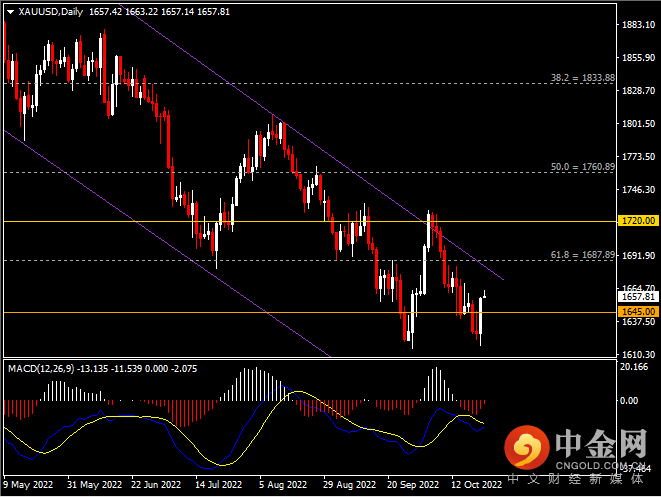Viewport: 661px width, 497px height.
Task: Click the OHLC values 1657.42 1663.22 1657.14 1657.81
Action: 159,12
